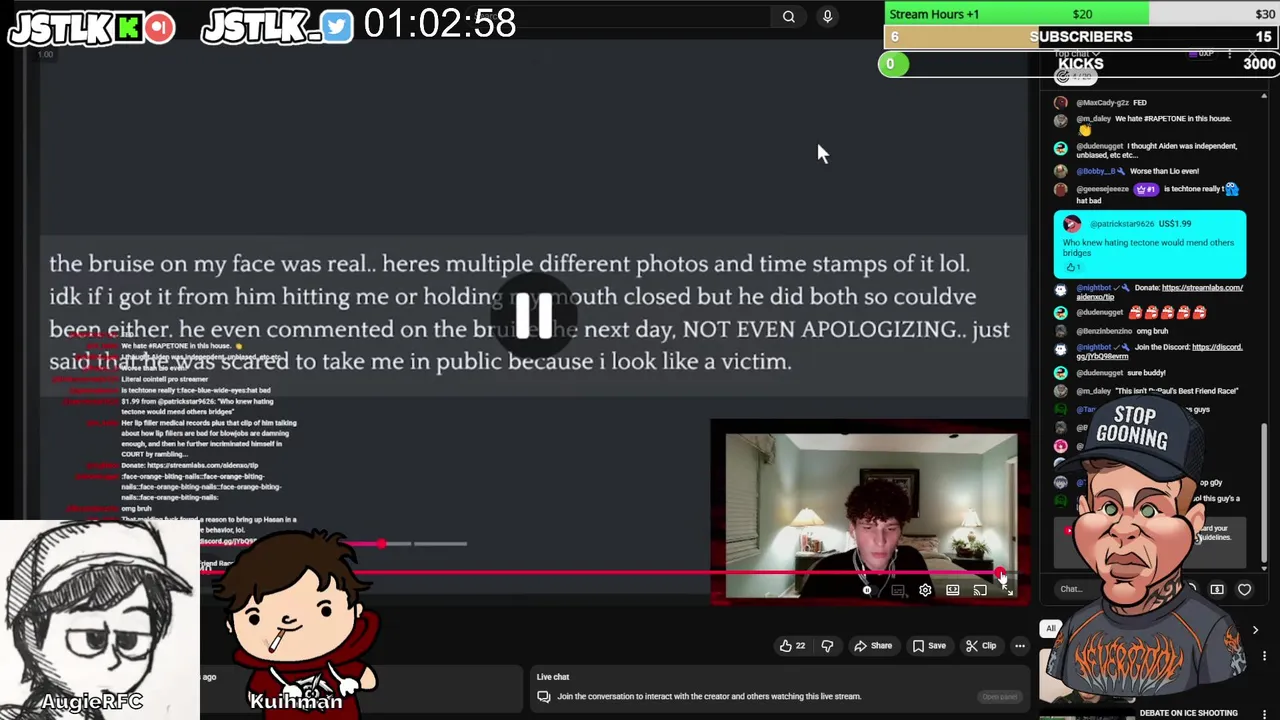Open the picture-in-picture webcam video thumbnail

871,514
